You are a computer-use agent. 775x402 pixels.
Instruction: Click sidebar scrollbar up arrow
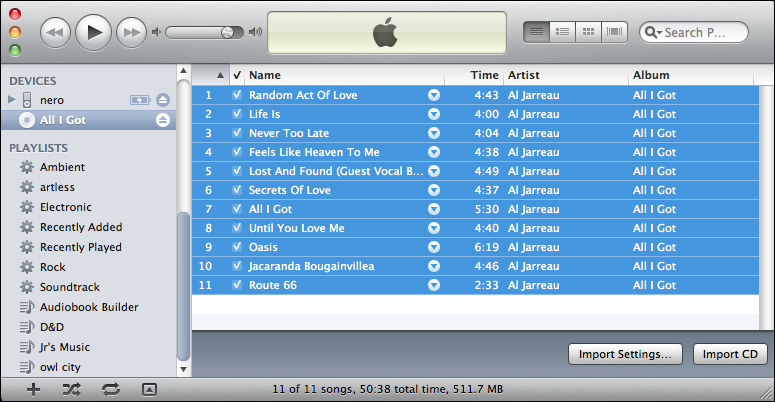click(x=183, y=71)
